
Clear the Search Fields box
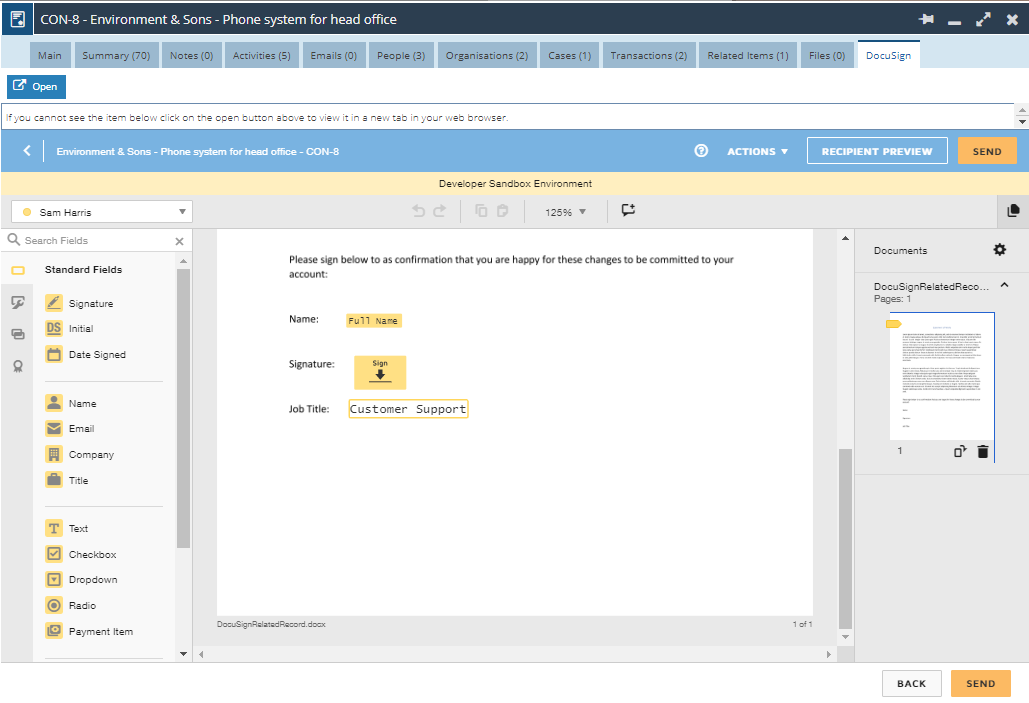(179, 241)
